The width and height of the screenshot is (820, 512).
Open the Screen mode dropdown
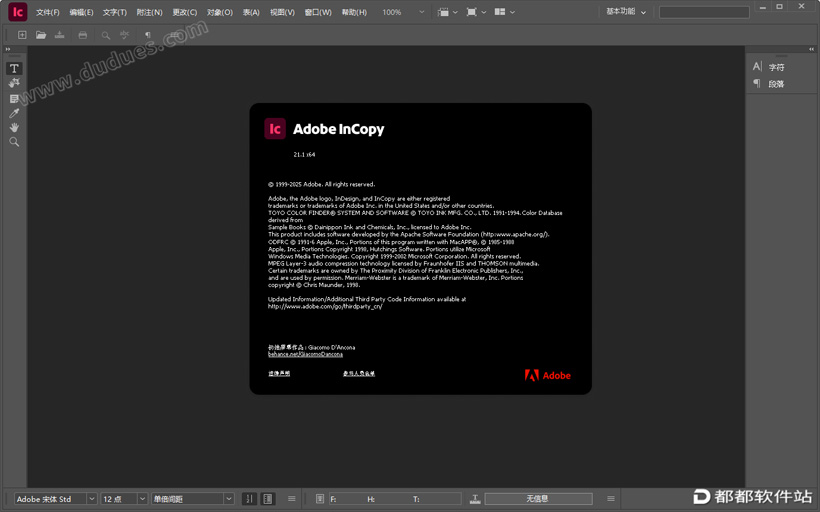476,12
